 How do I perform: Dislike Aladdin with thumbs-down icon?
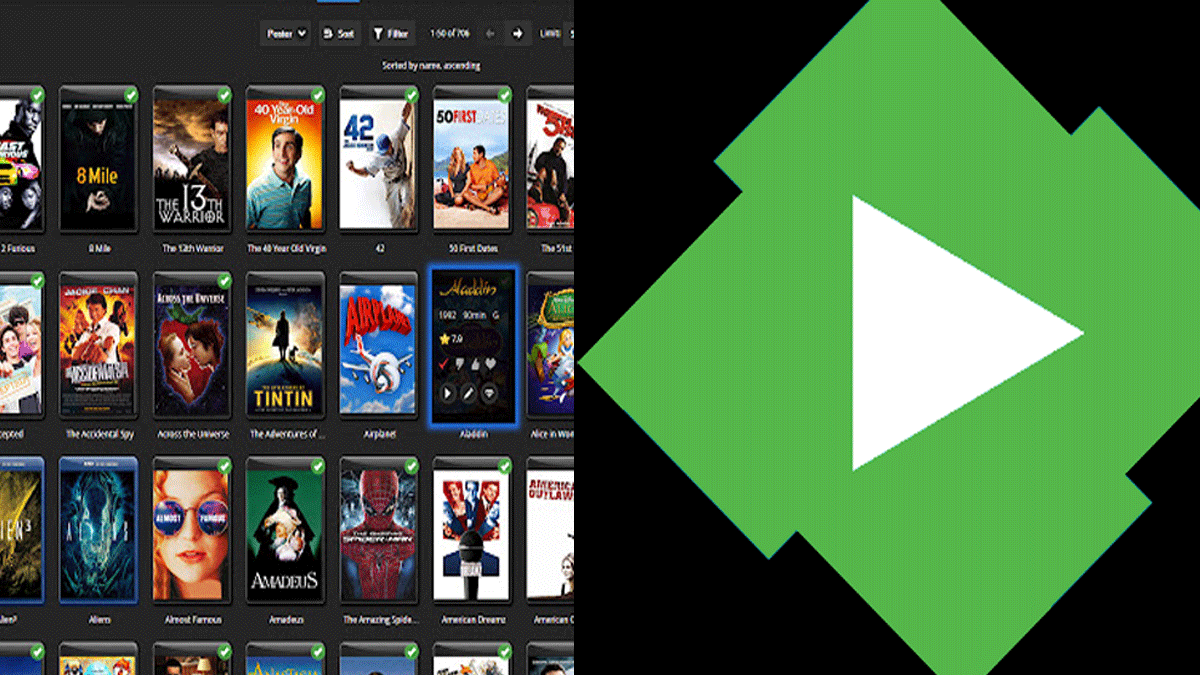pyautogui.click(x=459, y=364)
